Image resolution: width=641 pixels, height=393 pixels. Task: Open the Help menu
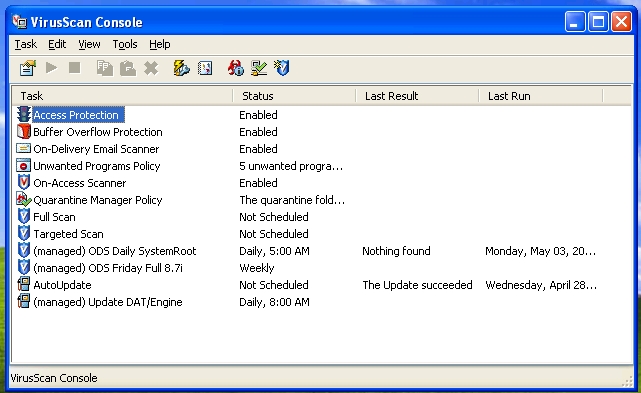[159, 44]
